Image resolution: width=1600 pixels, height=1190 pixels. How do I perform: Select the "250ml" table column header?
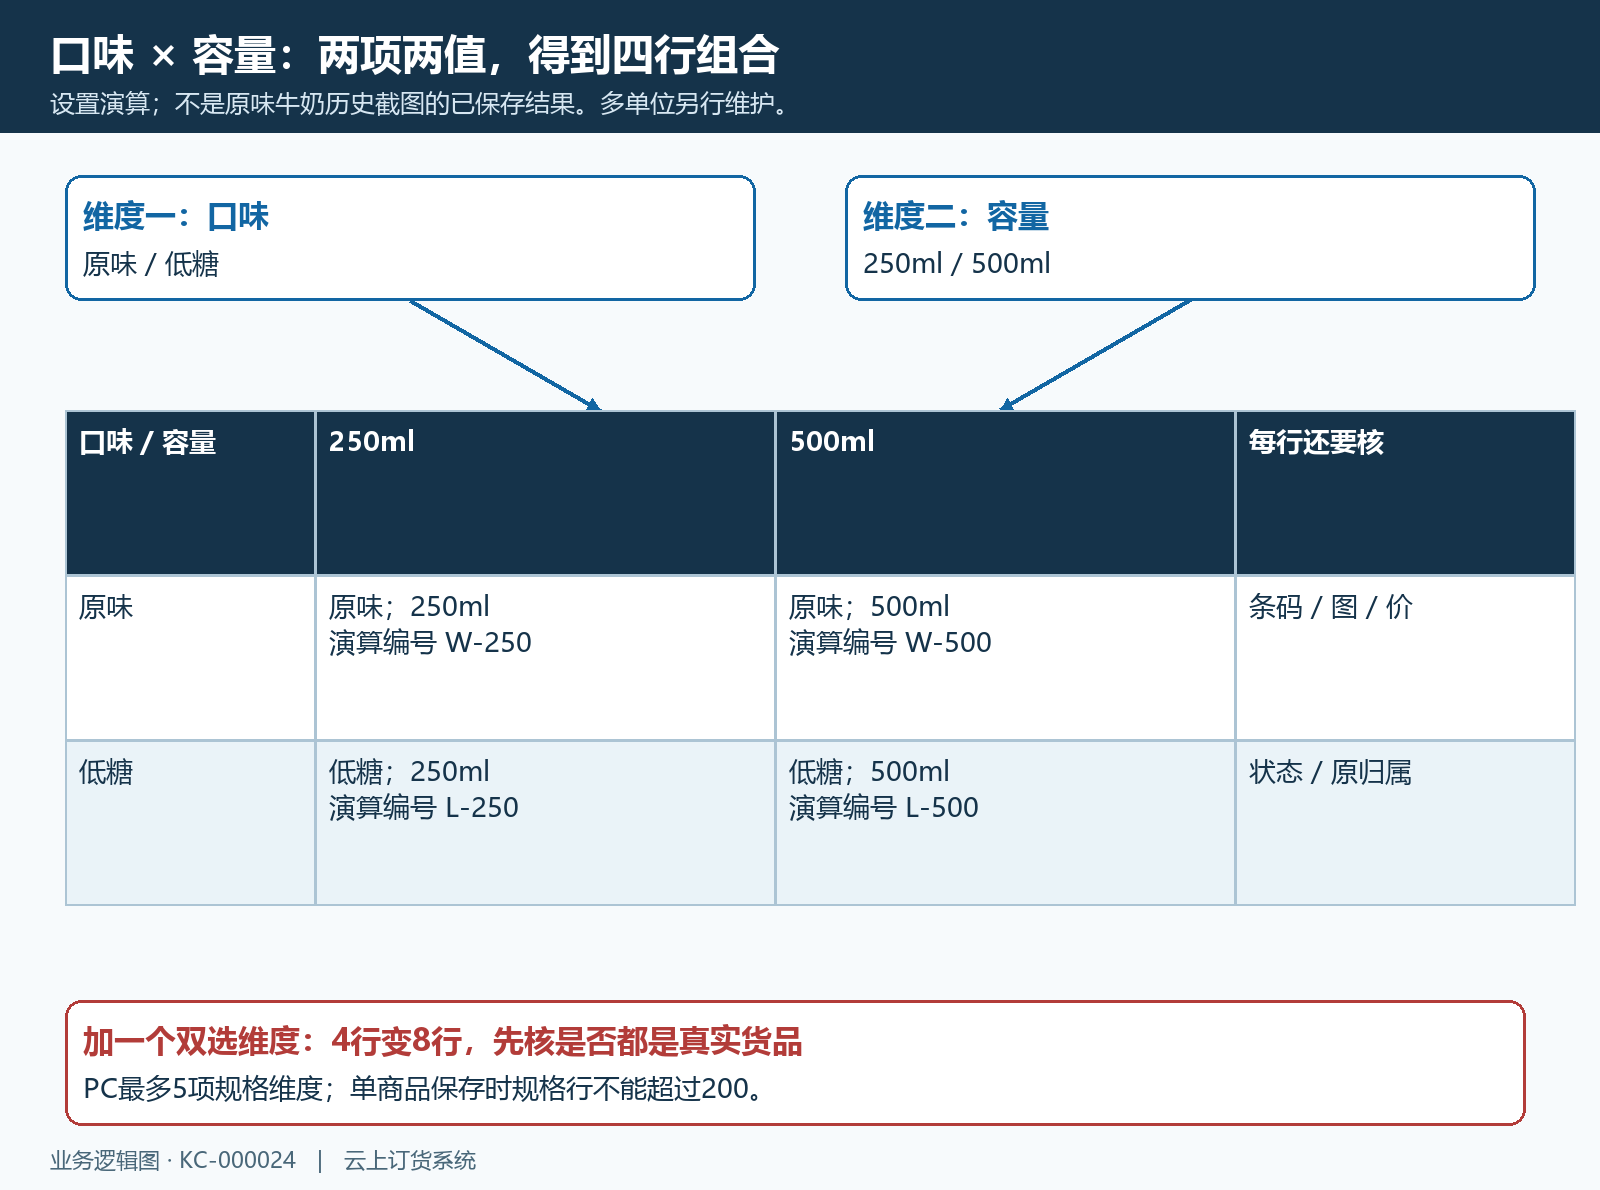545,493
